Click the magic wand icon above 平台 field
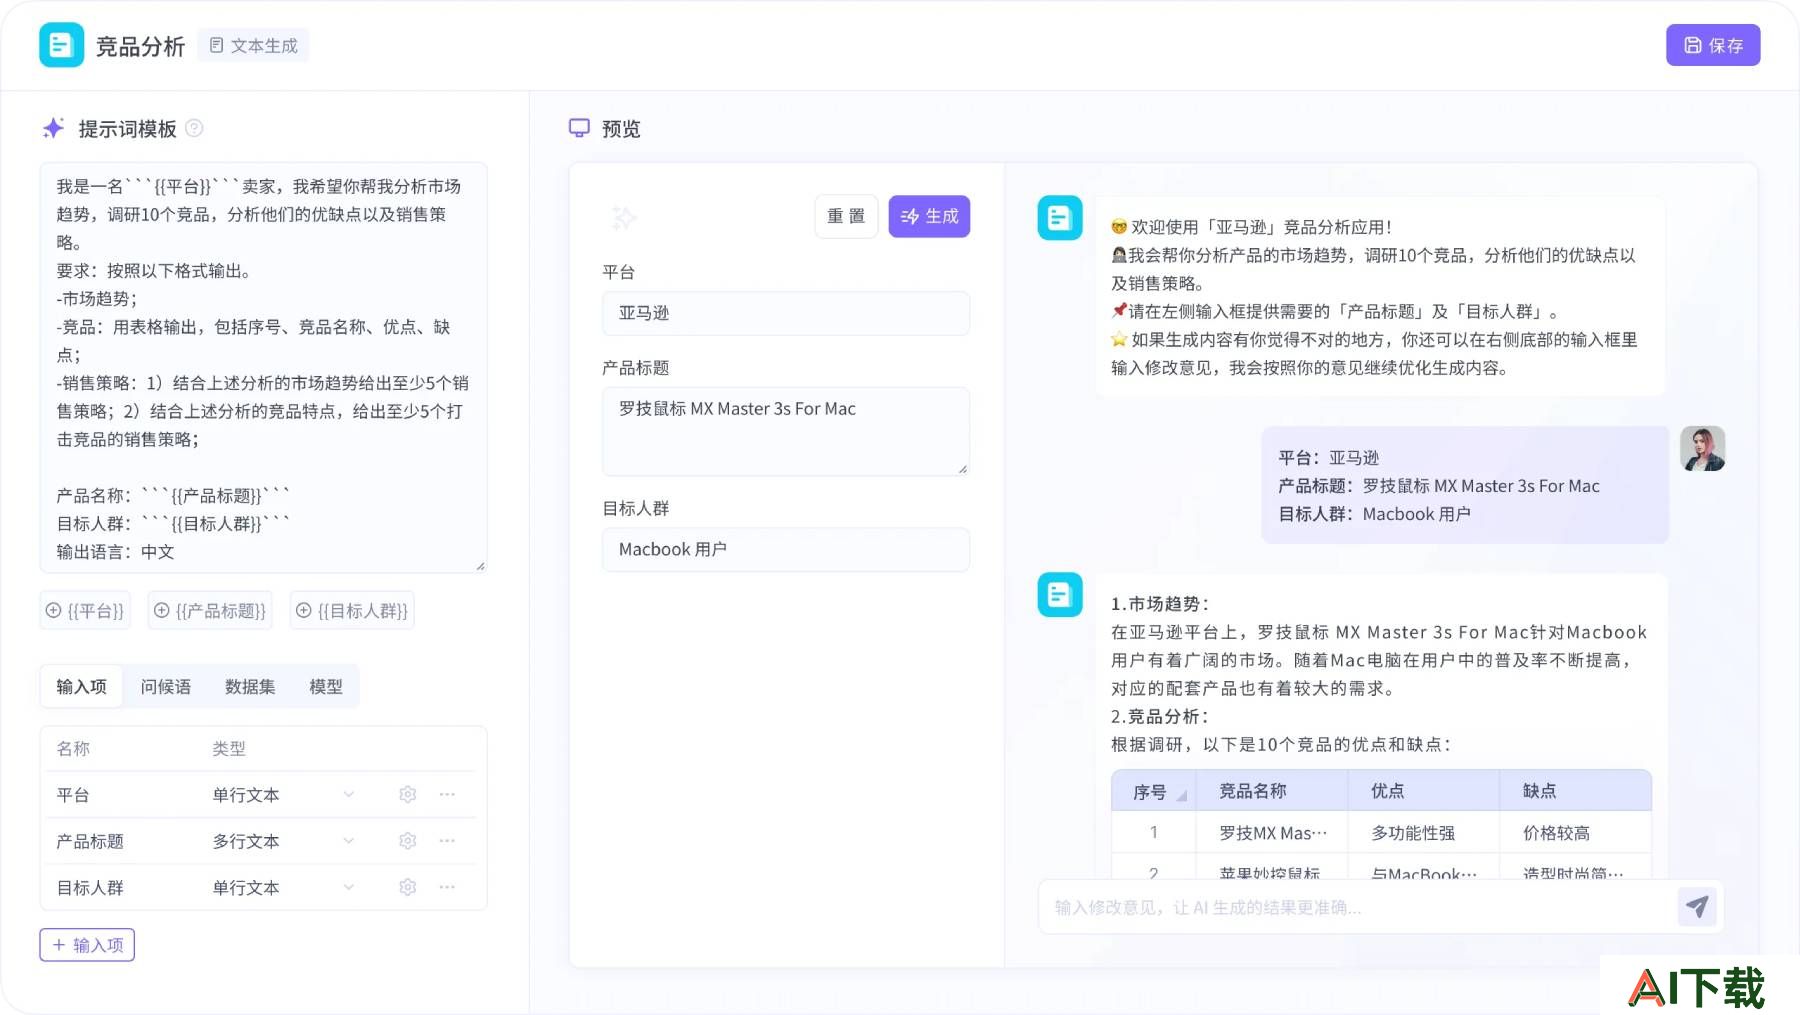The width and height of the screenshot is (1800, 1015). pos(624,217)
